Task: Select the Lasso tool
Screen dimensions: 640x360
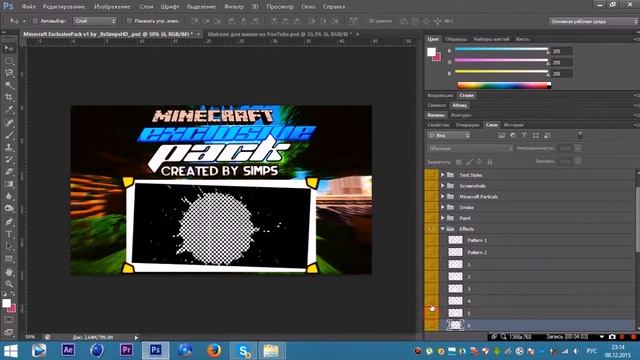Action: [9, 73]
